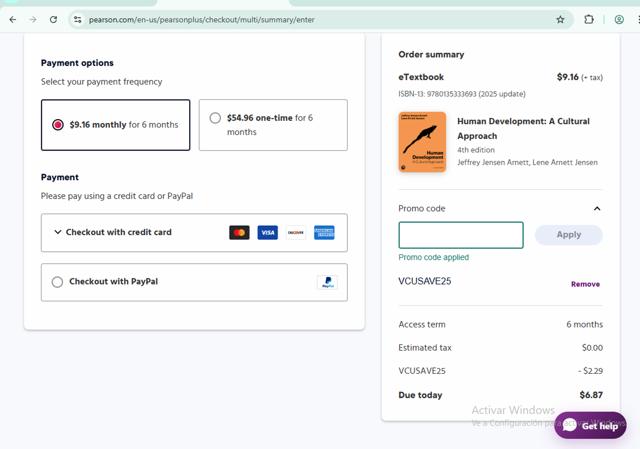Go forward in browser history

(x=33, y=20)
